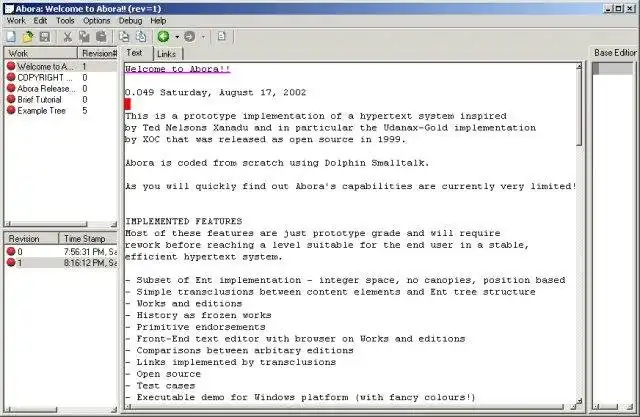Click the '7:56:31 PM' time stamp
The height and width of the screenshot is (417, 640).
pos(90,251)
